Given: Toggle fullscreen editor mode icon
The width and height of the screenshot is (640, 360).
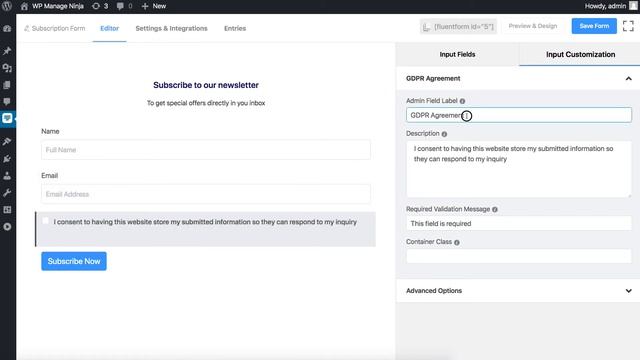Looking at the screenshot, I should point(628,26).
